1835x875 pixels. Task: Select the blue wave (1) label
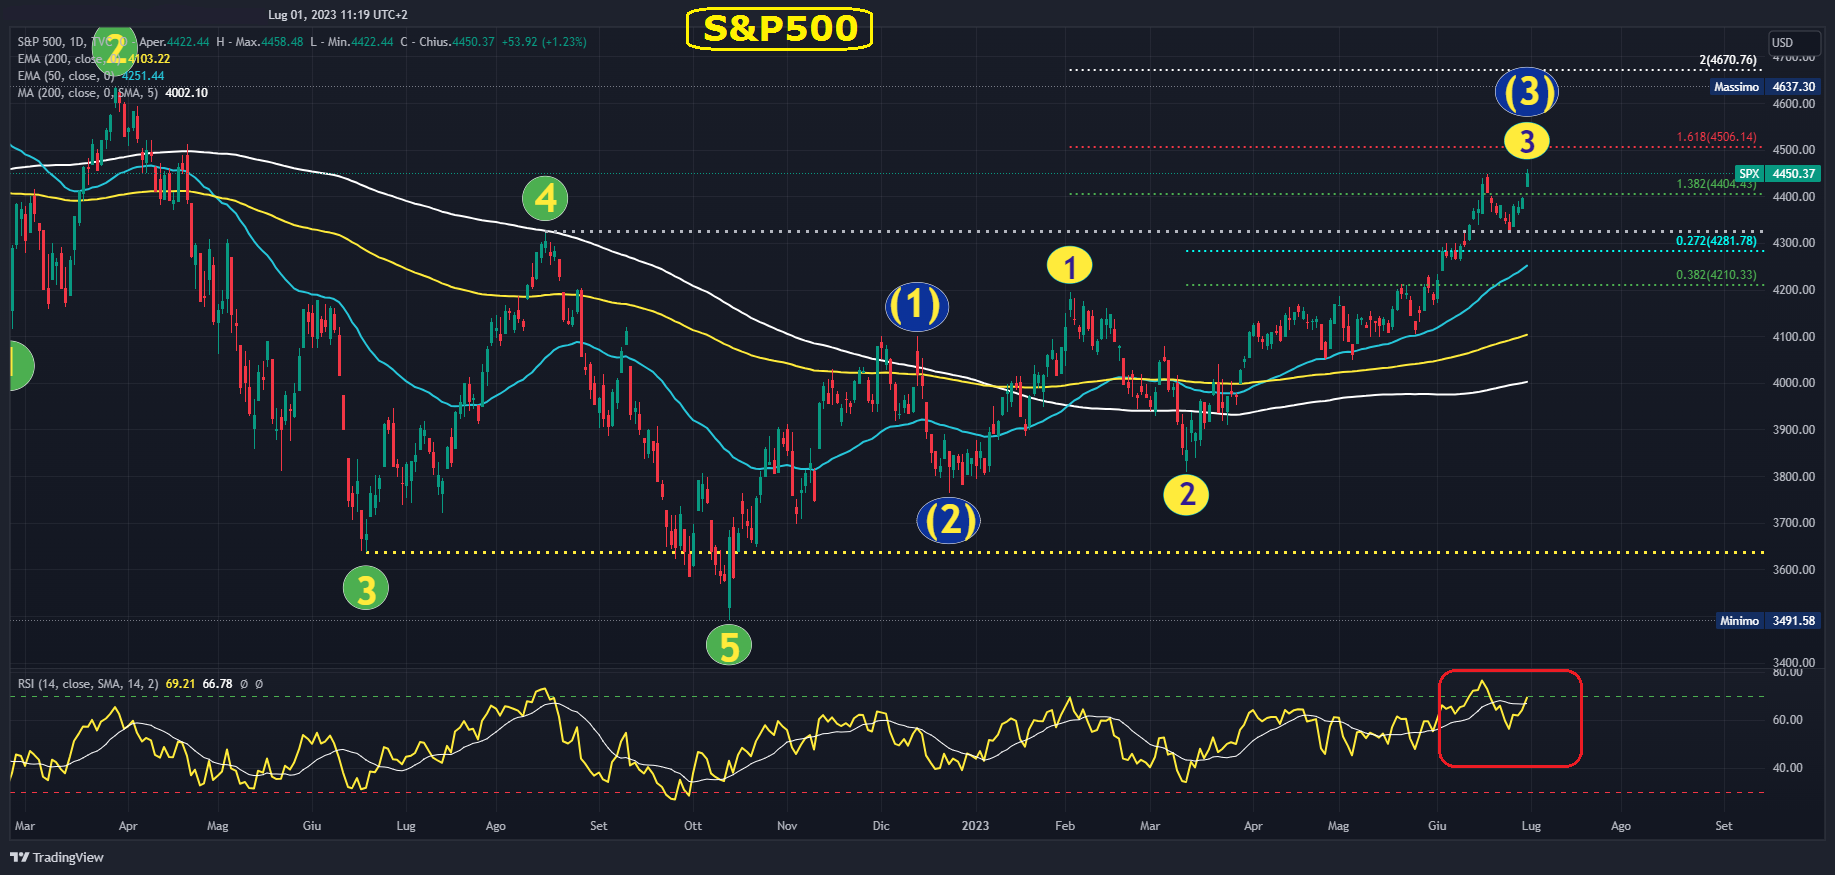(x=917, y=306)
